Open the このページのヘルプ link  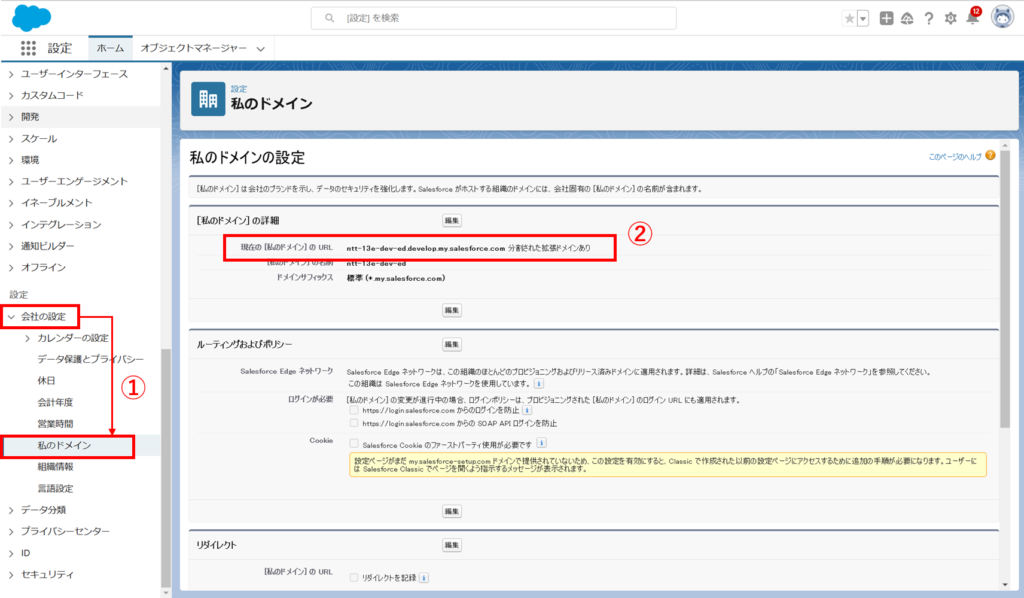(955, 157)
